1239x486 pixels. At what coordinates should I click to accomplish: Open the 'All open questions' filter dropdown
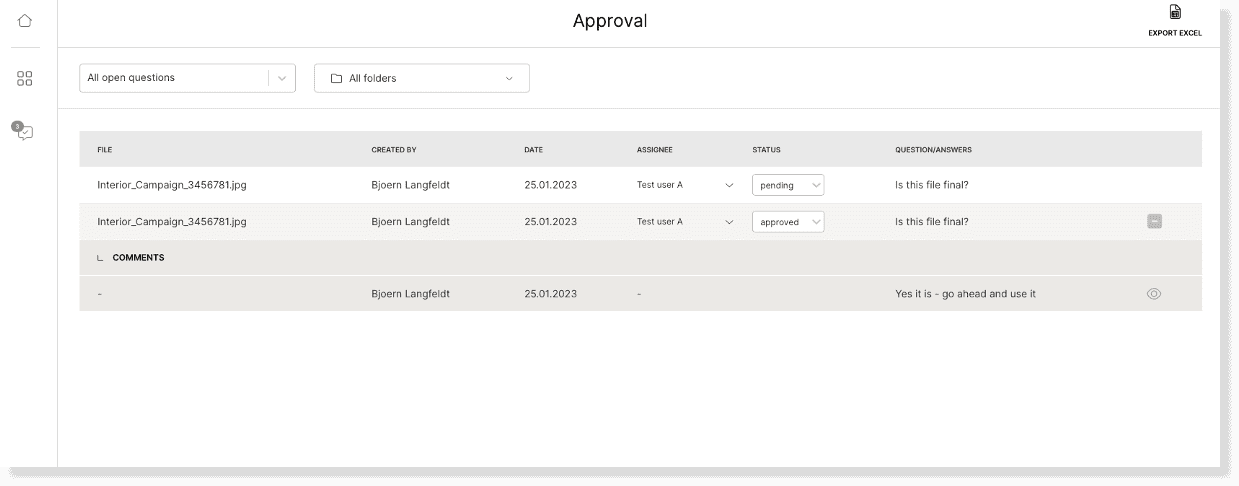(x=187, y=78)
